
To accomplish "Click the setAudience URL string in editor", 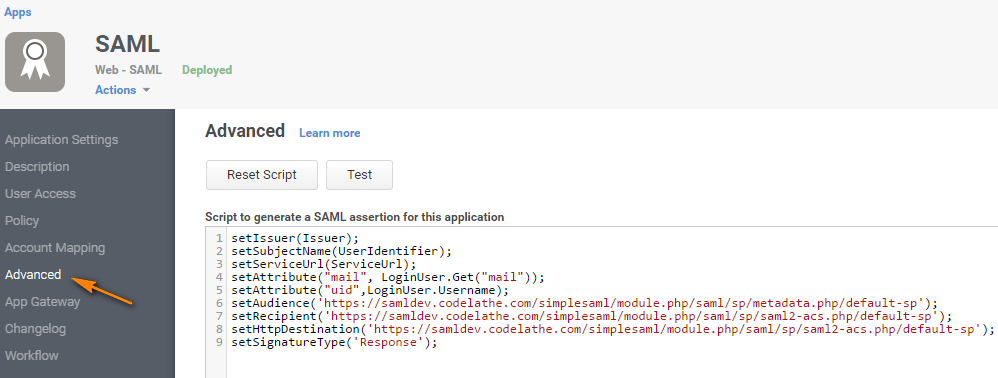I will 622,303.
